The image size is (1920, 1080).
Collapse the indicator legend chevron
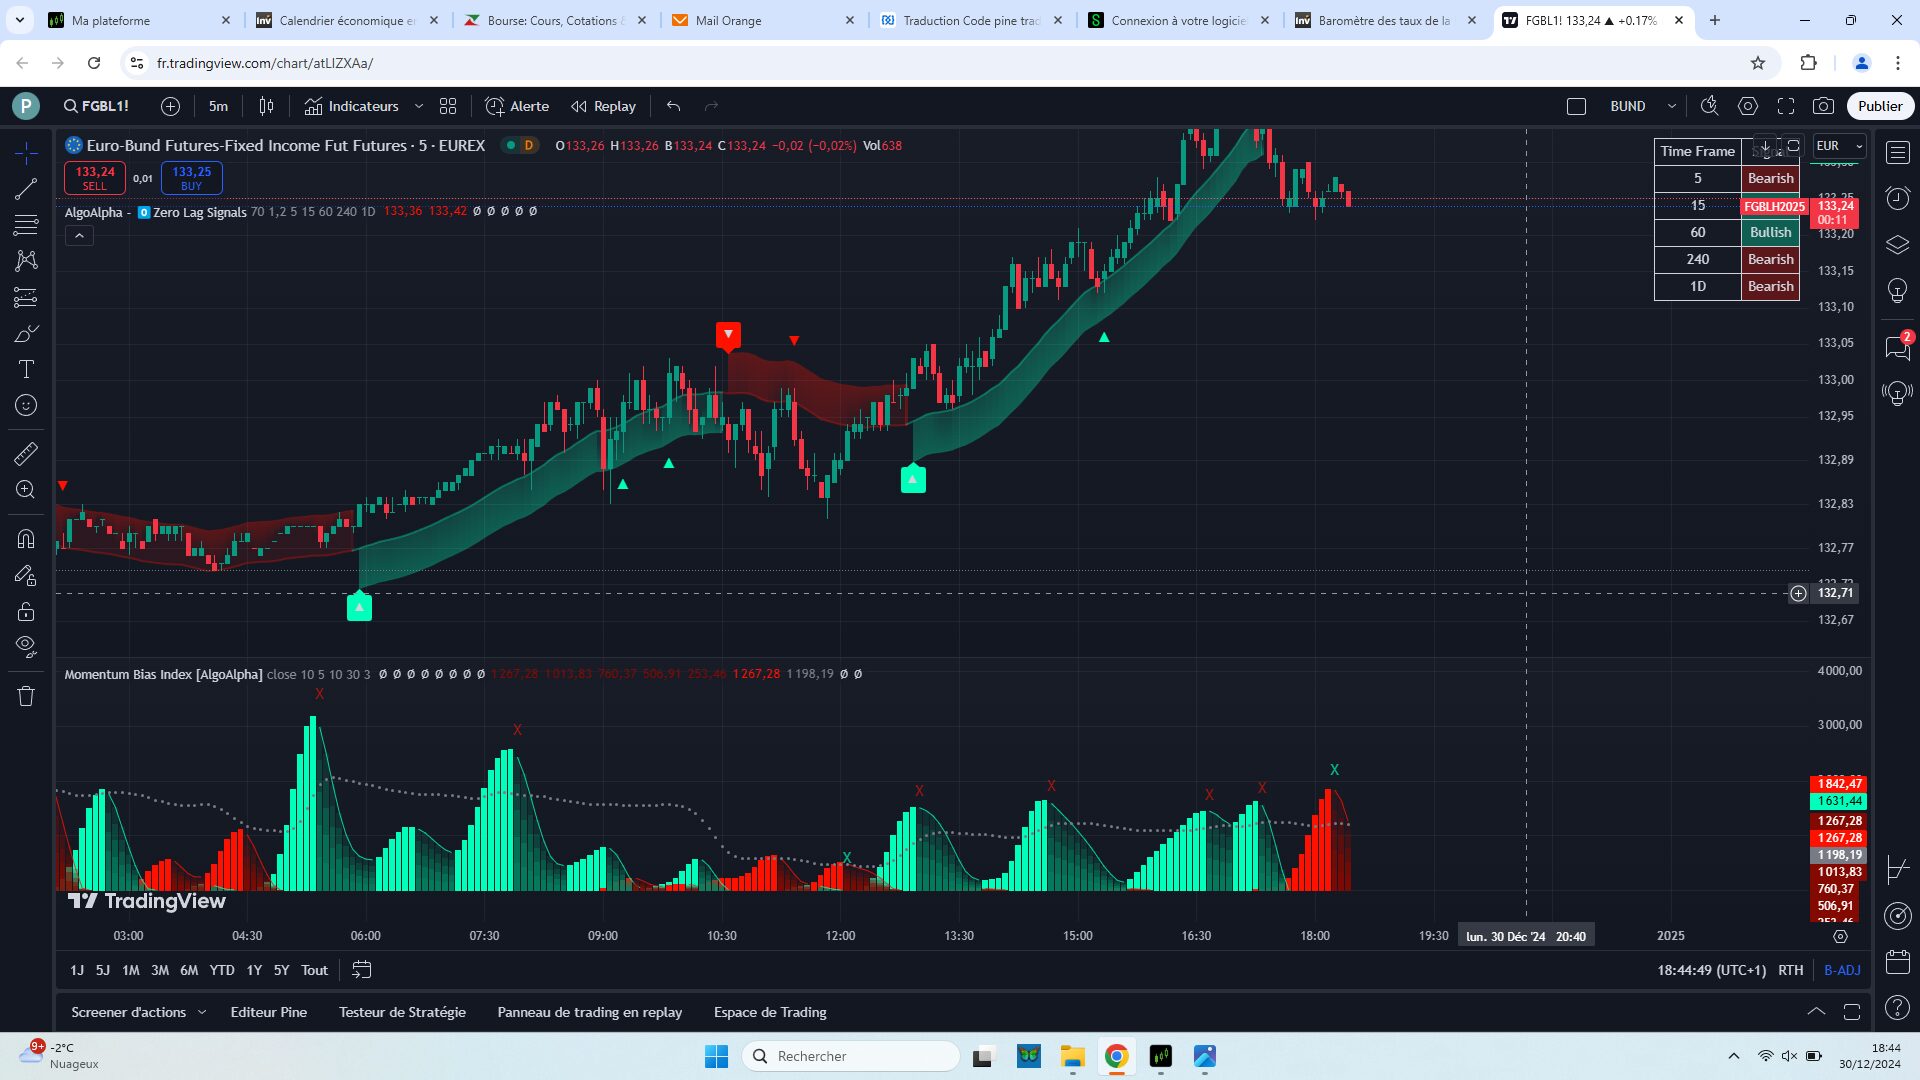(x=79, y=236)
